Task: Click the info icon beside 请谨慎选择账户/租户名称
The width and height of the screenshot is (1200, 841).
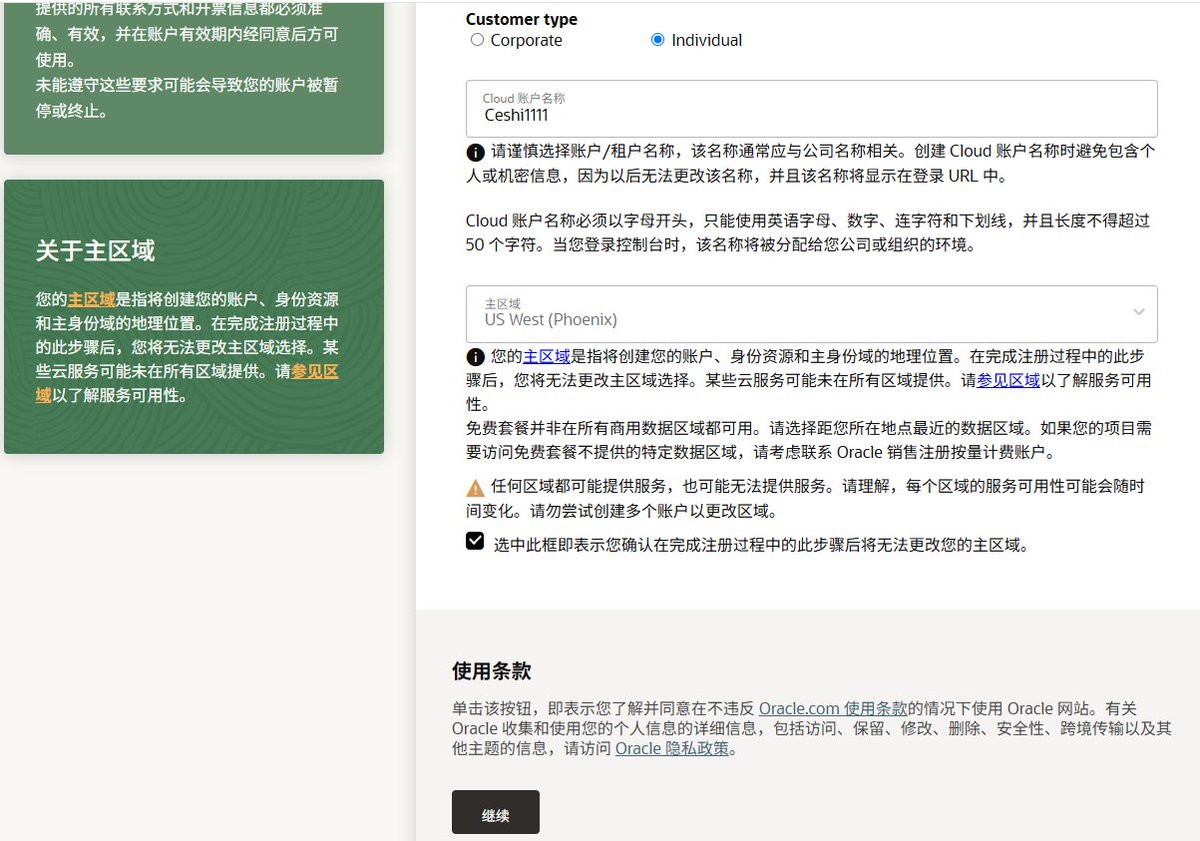Action: [476, 153]
